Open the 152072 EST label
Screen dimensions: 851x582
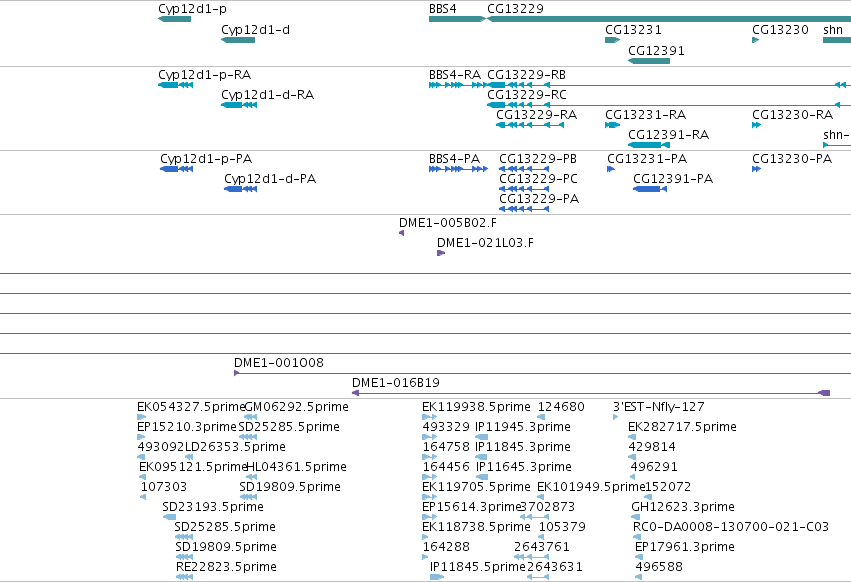tap(668, 488)
